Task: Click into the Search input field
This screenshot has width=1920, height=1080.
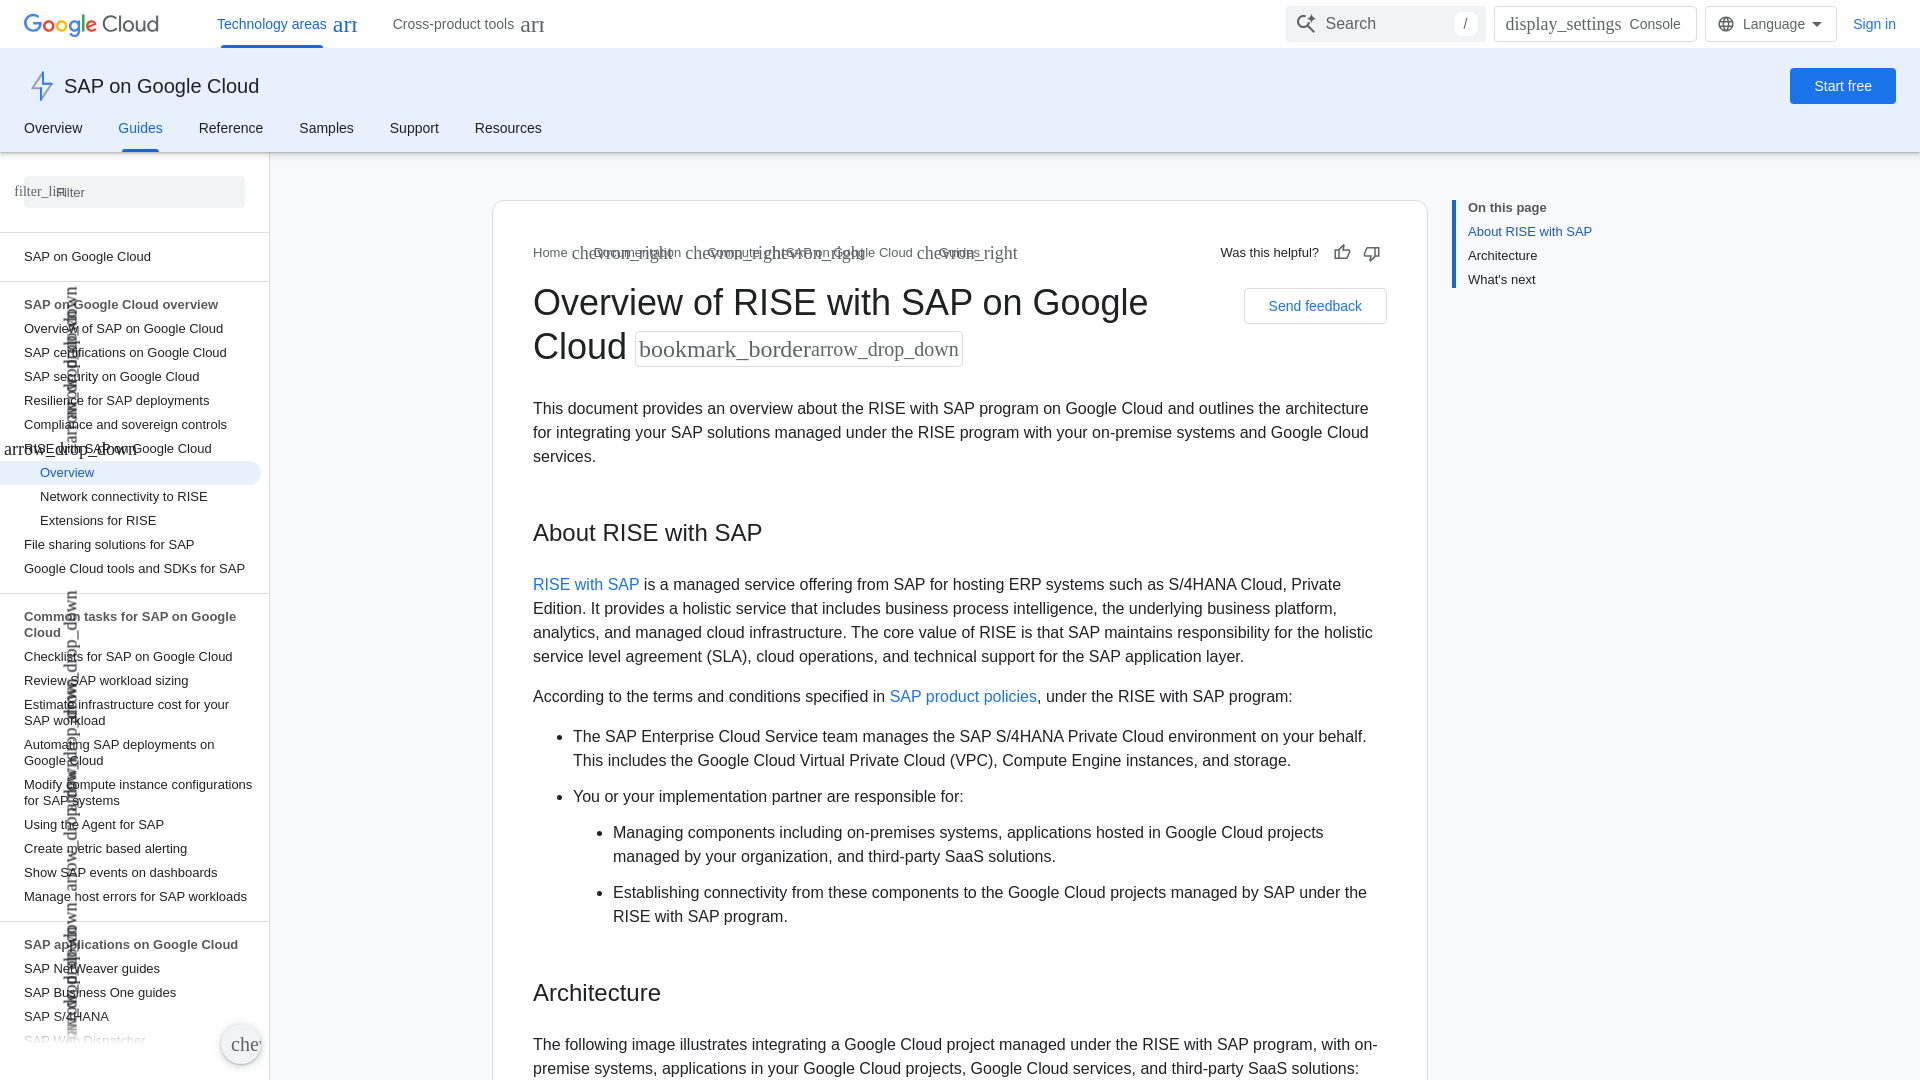Action: [1386, 24]
